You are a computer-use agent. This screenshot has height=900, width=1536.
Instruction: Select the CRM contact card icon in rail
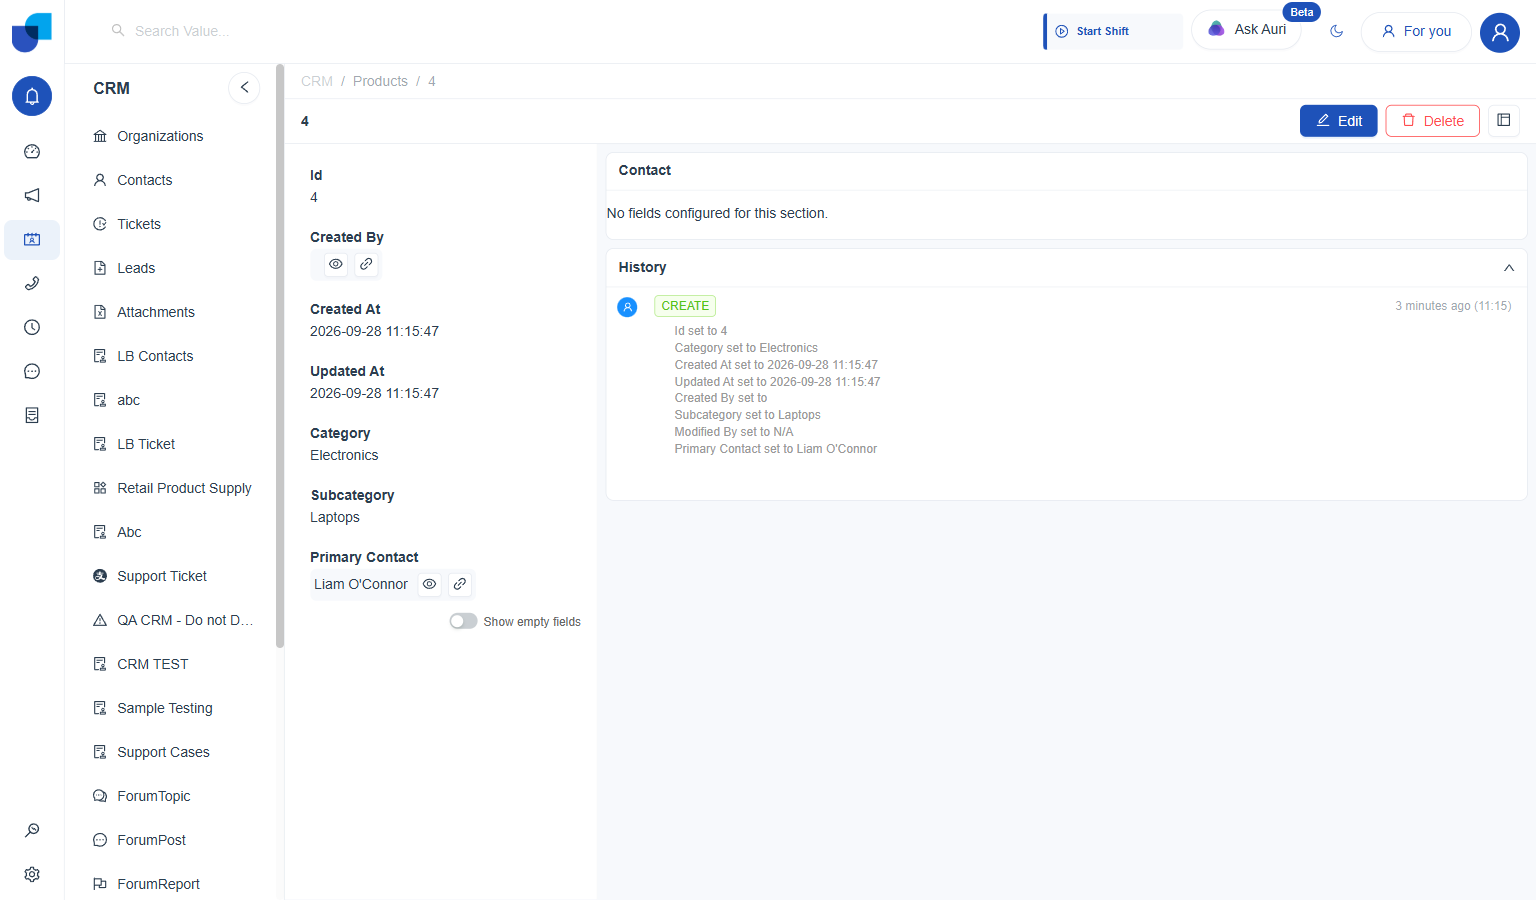(x=32, y=240)
